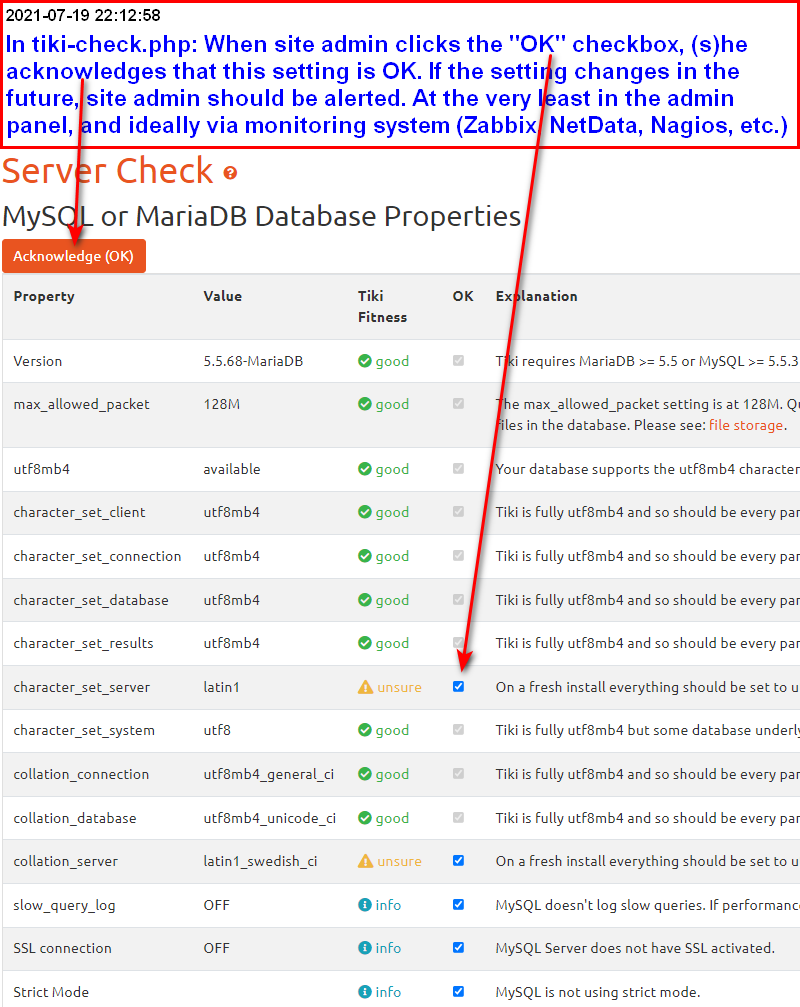This screenshot has height=1007, width=800.
Task: Click the OK checkbox for max_allowed_packet
Action: coord(458,403)
